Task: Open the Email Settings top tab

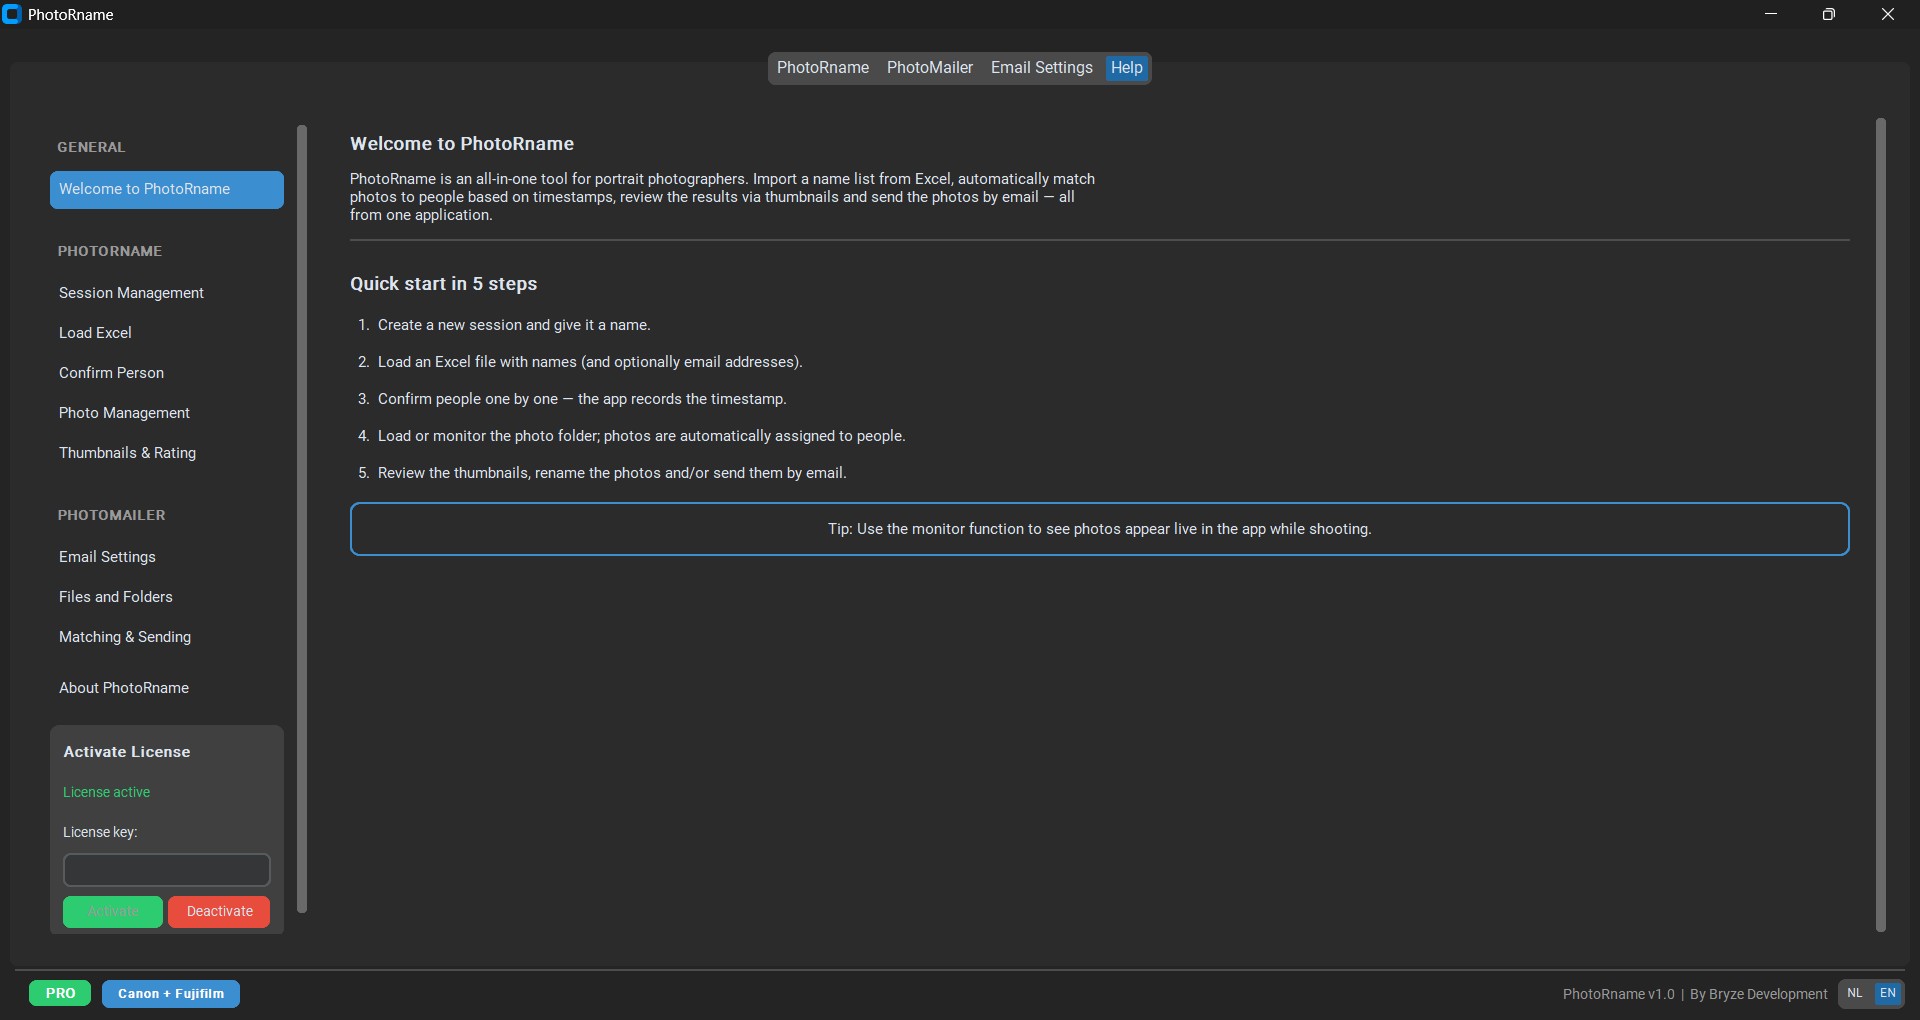Action: [x=1041, y=68]
